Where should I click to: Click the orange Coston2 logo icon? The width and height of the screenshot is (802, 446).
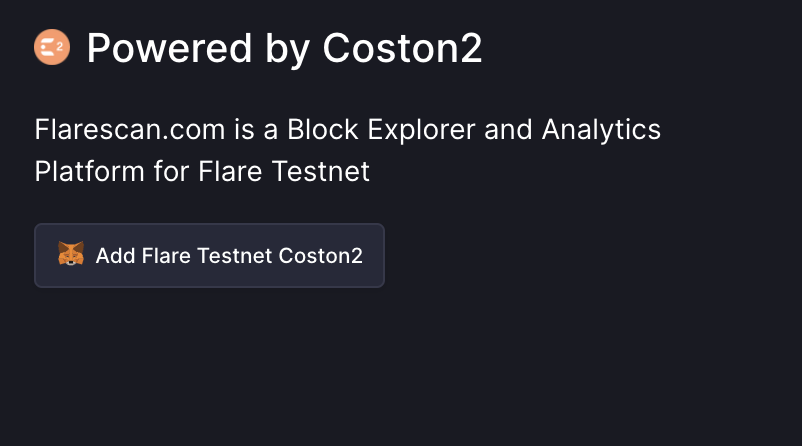tap(51, 48)
